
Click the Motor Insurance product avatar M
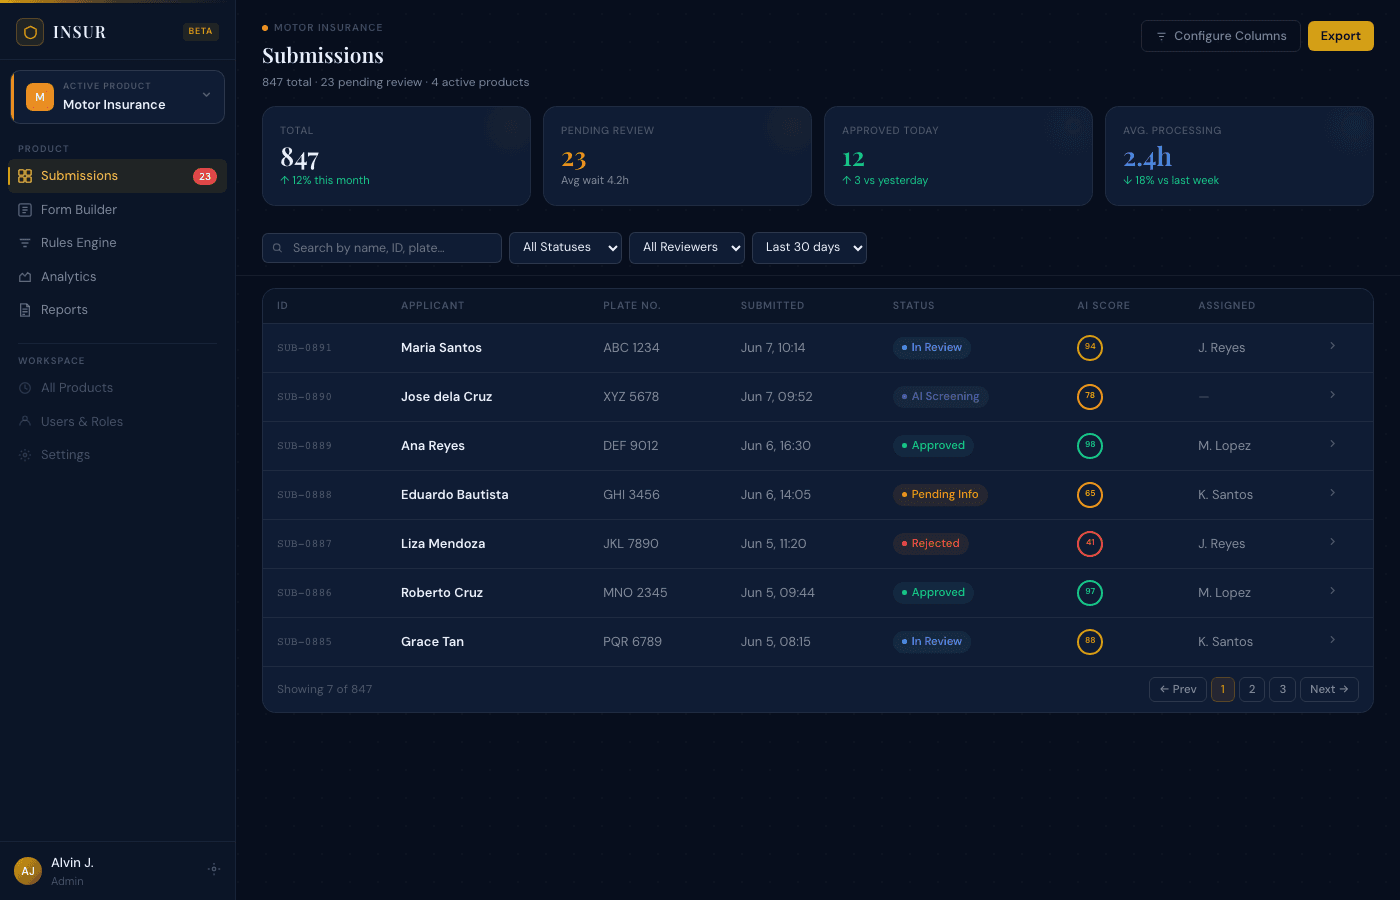(x=40, y=97)
